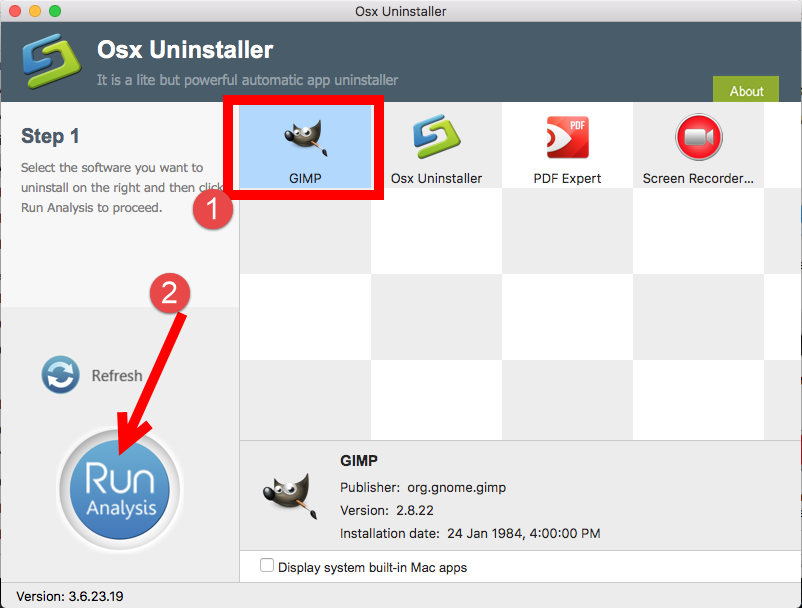Click the Screen Recorder... name label
Screen dimensions: 802x608
click(698, 178)
